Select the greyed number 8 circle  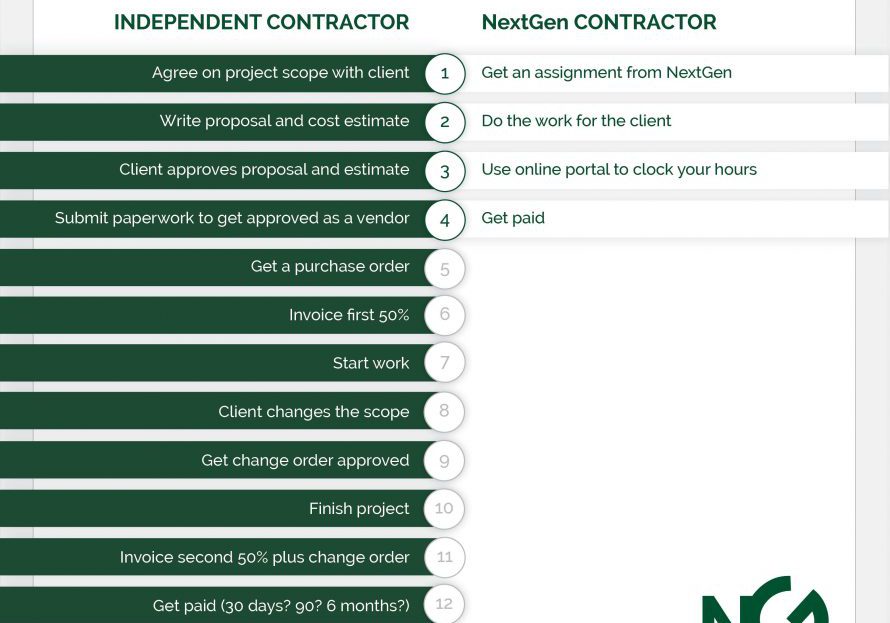pos(444,411)
